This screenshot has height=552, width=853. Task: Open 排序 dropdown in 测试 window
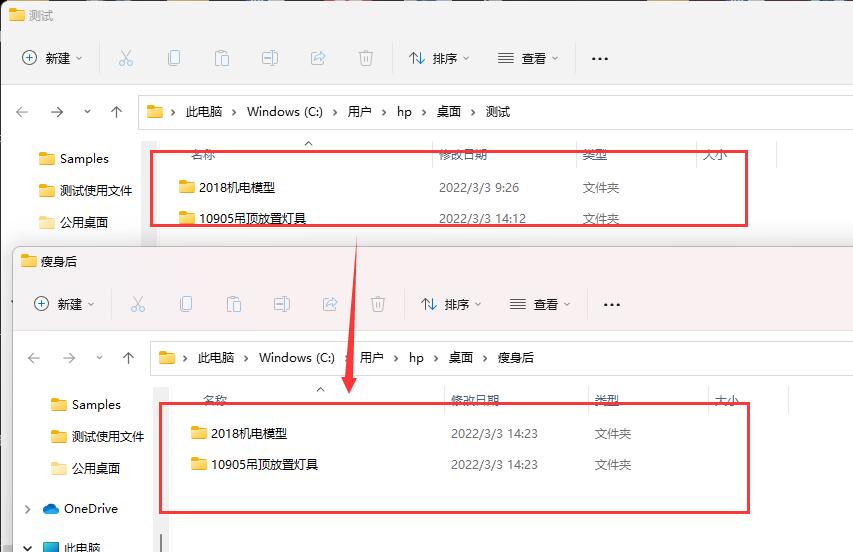pyautogui.click(x=439, y=58)
